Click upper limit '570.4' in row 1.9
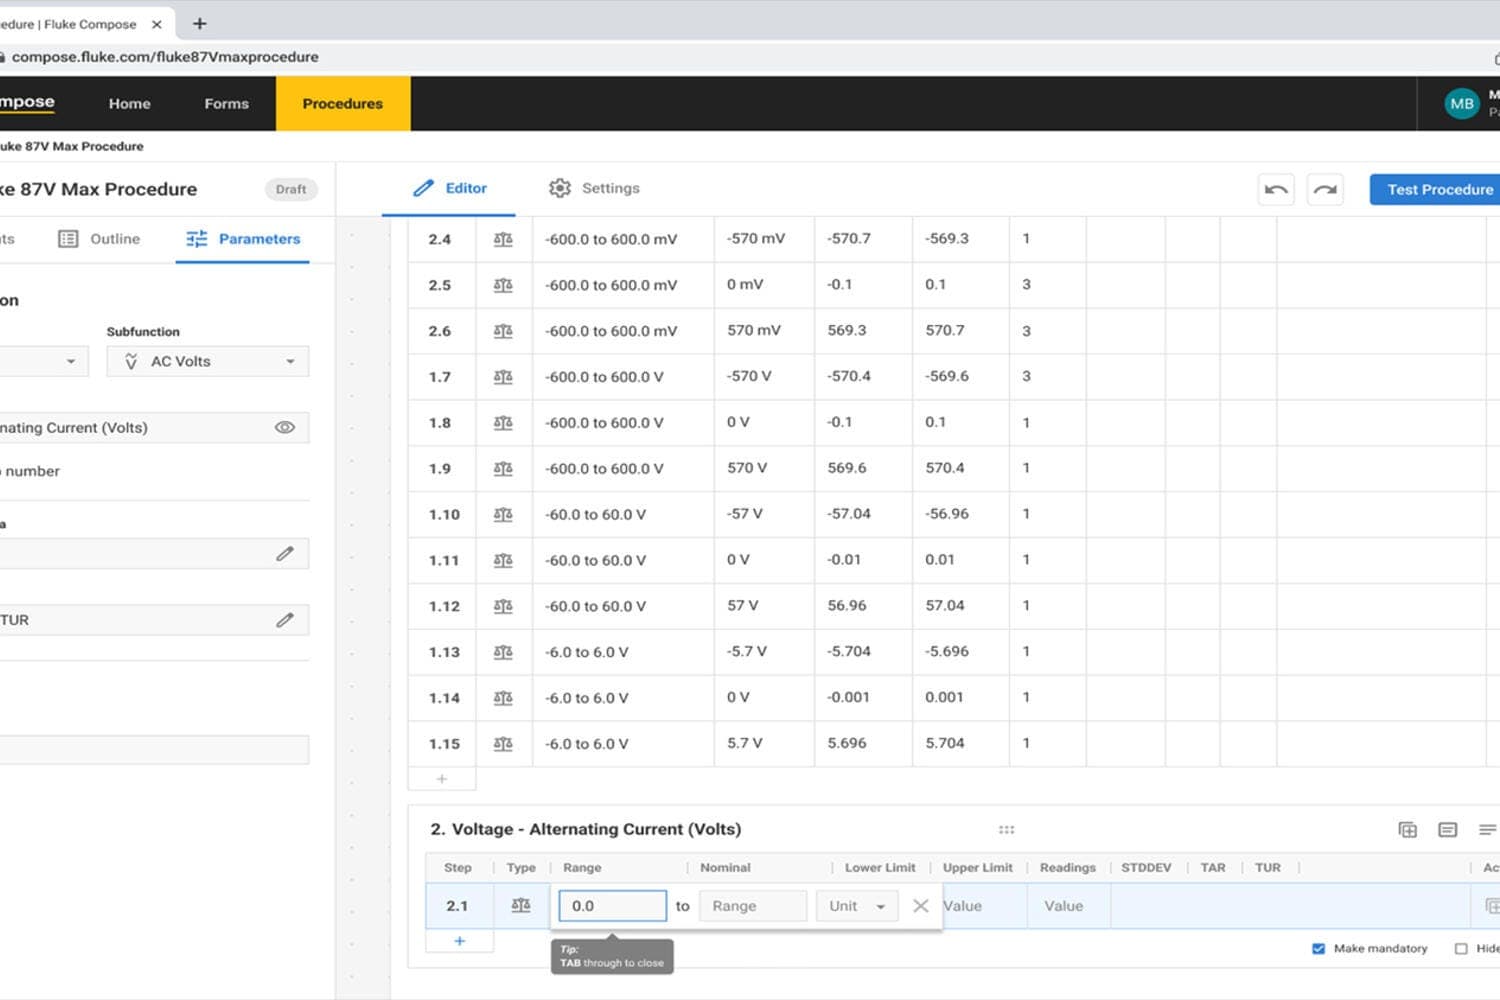Screen dimensions: 1500x1000 click(945, 468)
